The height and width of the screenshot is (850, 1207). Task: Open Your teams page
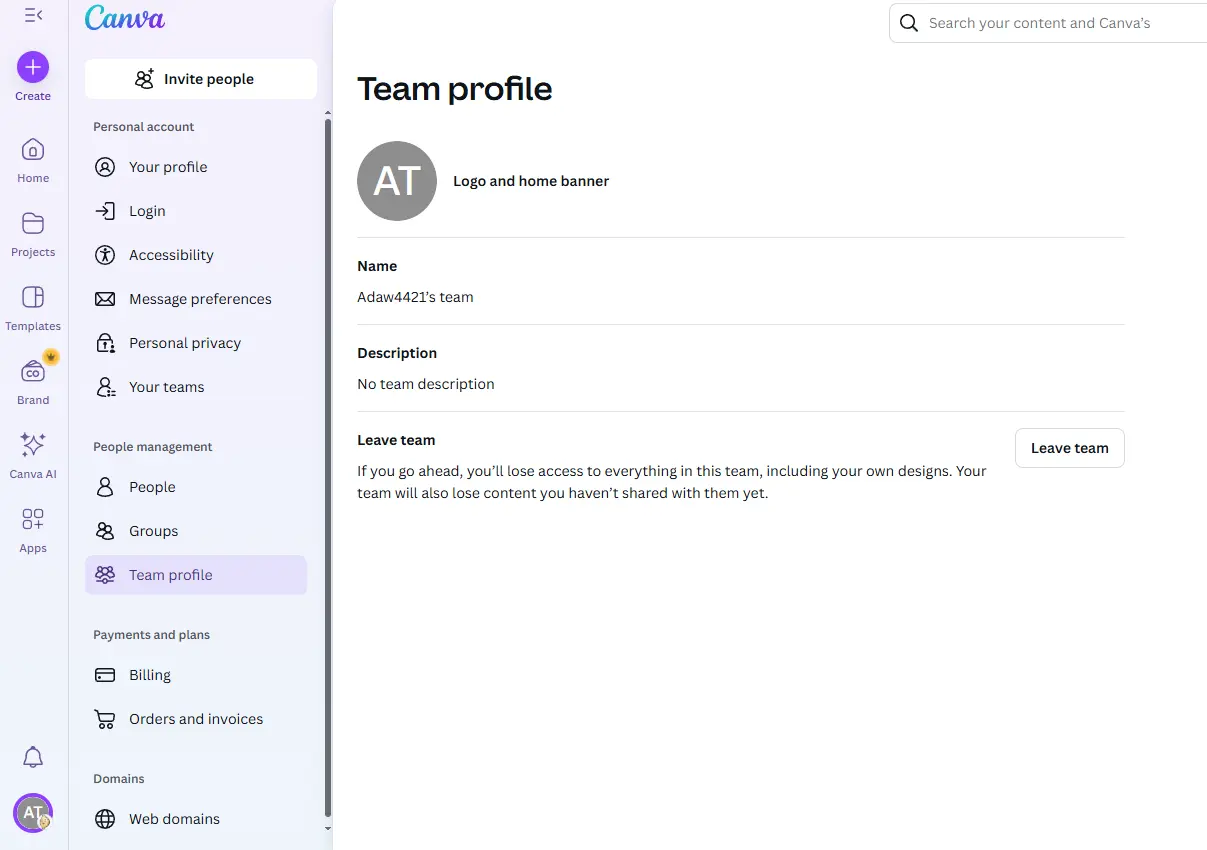coord(196,387)
